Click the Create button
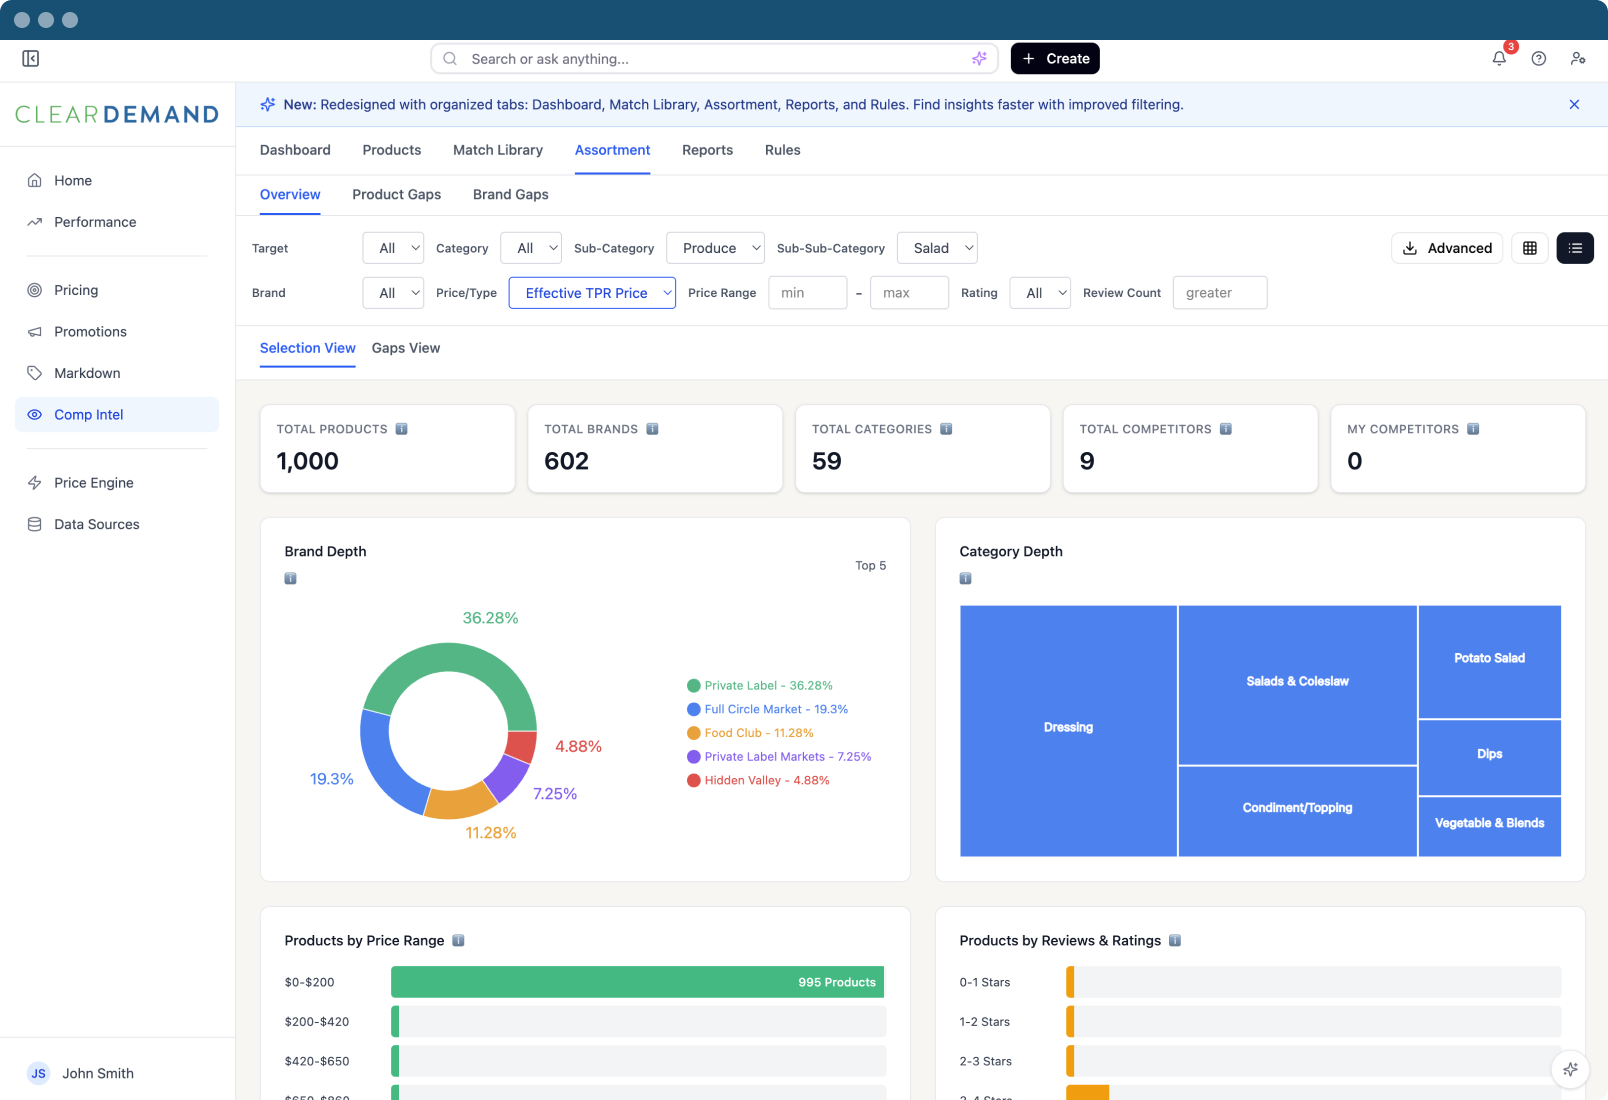 (1055, 59)
